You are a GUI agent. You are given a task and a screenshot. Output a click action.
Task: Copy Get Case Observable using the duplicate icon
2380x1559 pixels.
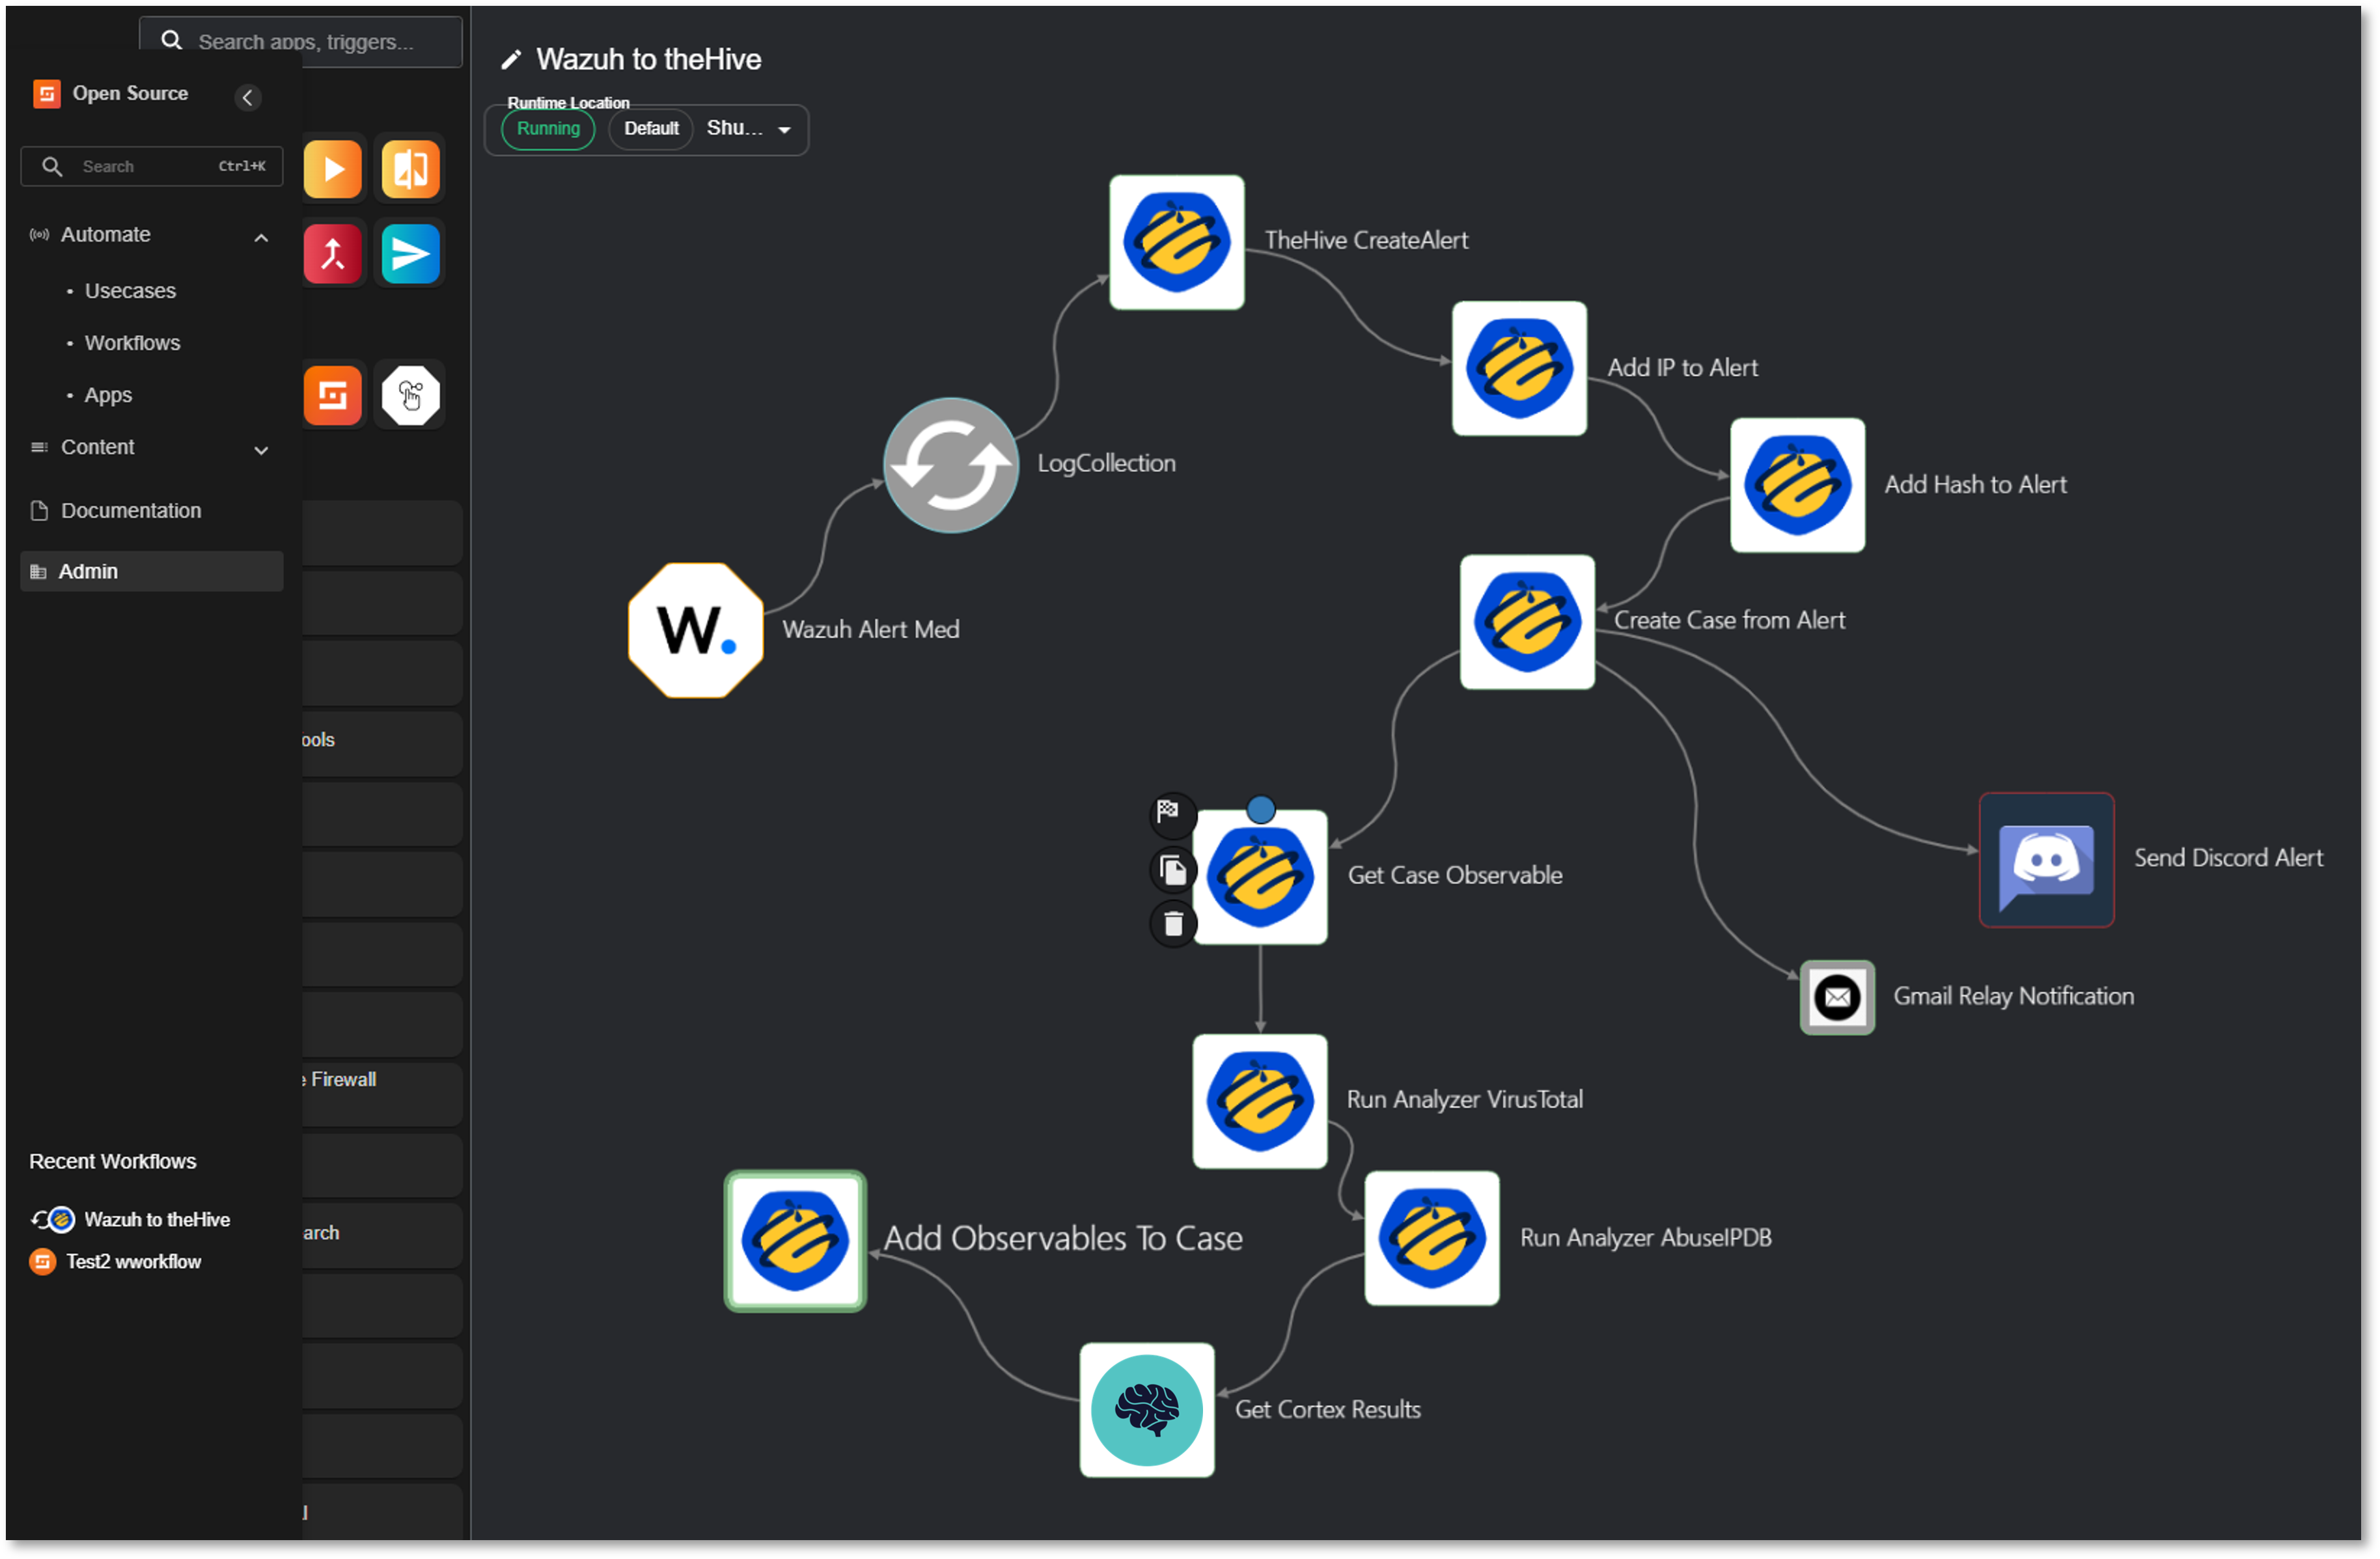click(x=1173, y=869)
